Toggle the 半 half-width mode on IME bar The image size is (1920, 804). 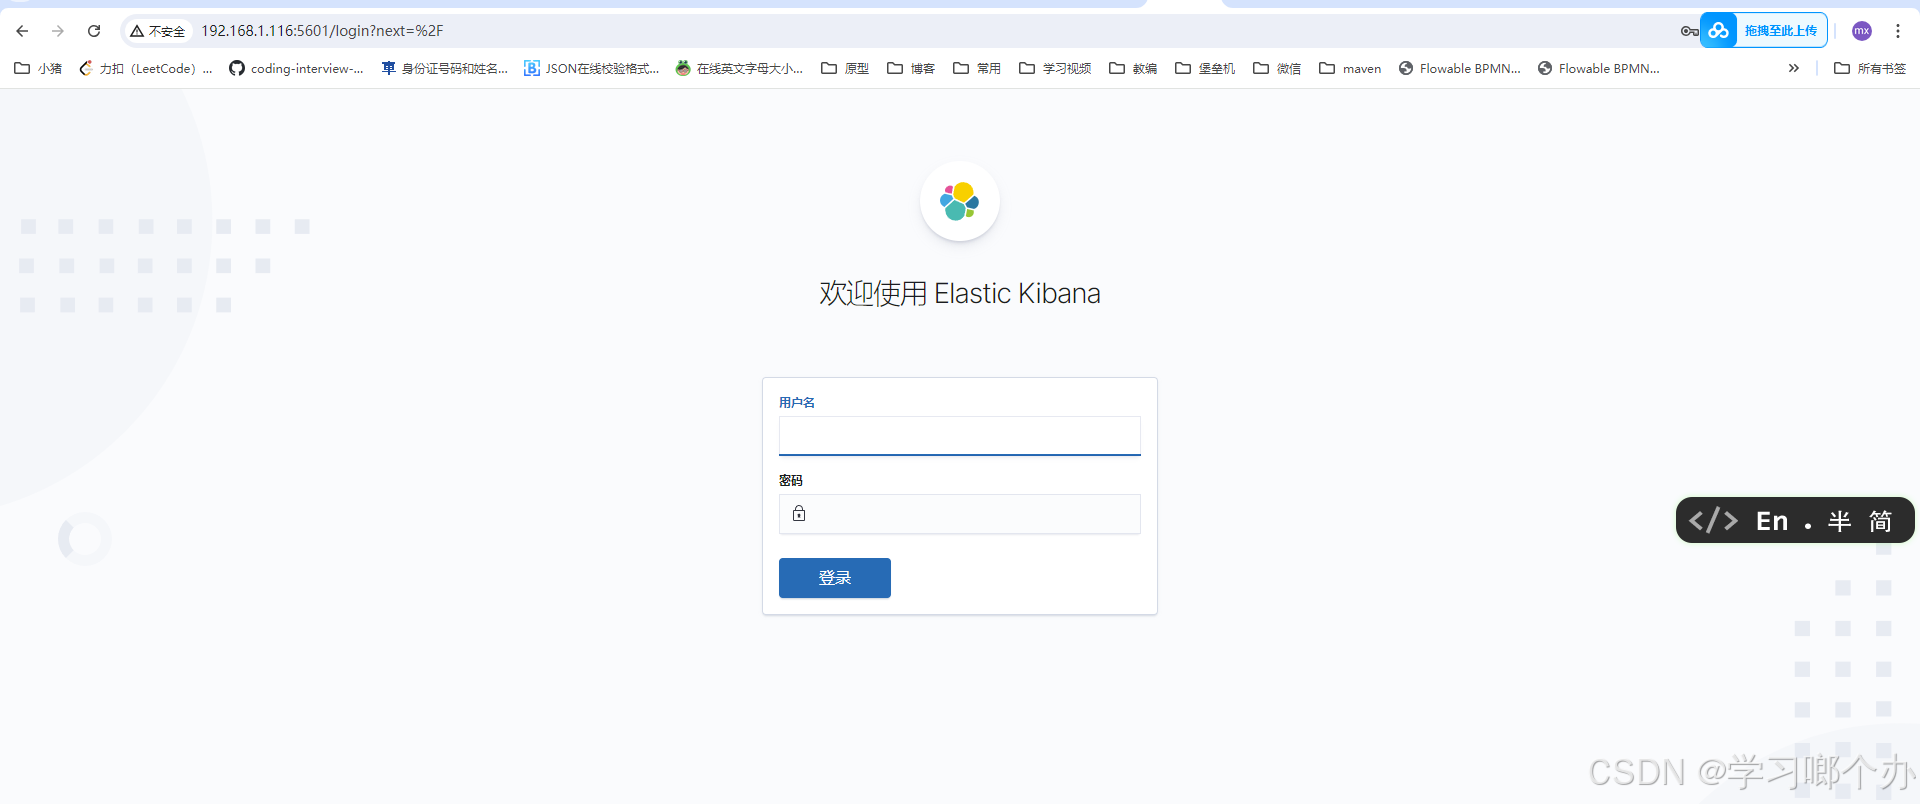pyautogui.click(x=1839, y=521)
